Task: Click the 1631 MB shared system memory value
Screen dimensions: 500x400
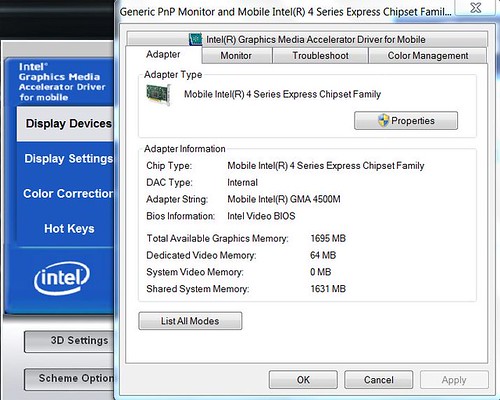Action: [x=328, y=289]
